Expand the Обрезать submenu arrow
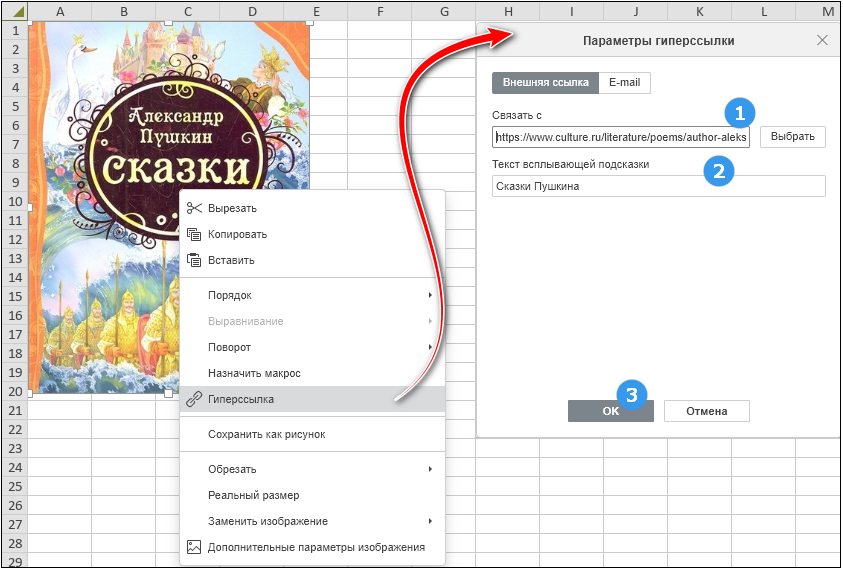The height and width of the screenshot is (569, 843). 430,469
